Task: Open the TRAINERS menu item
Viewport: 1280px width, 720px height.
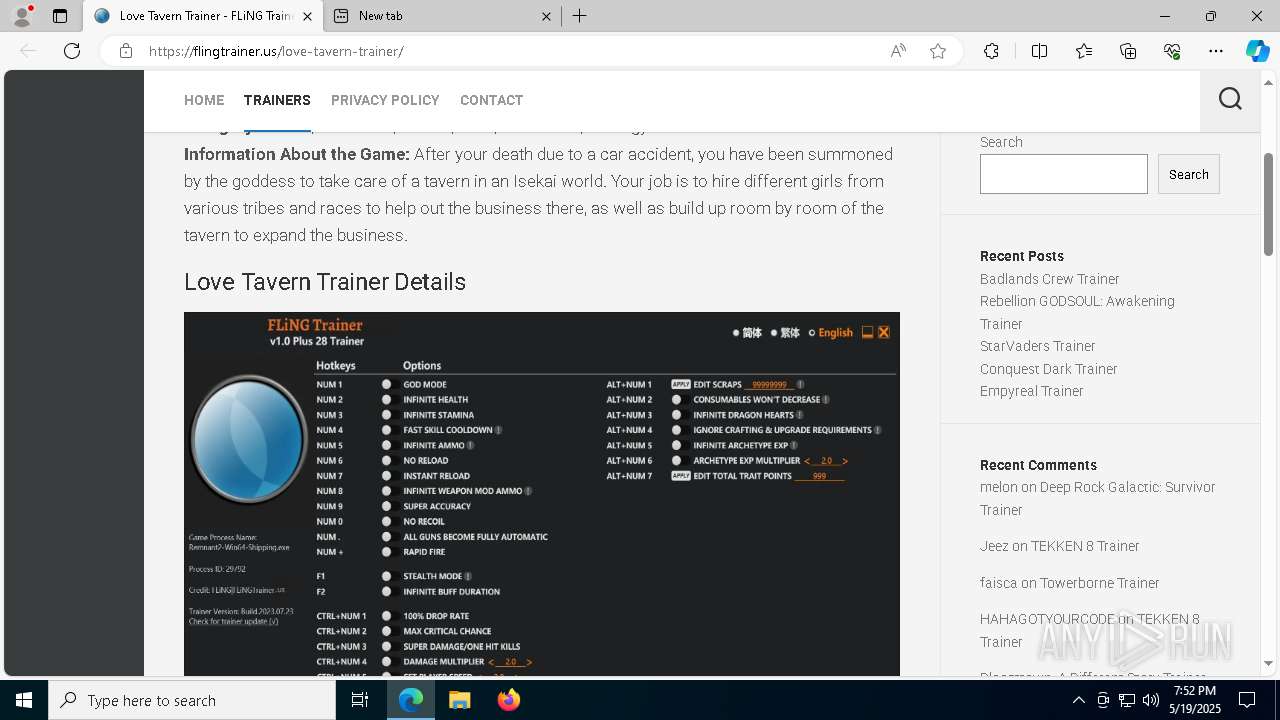Action: (277, 100)
